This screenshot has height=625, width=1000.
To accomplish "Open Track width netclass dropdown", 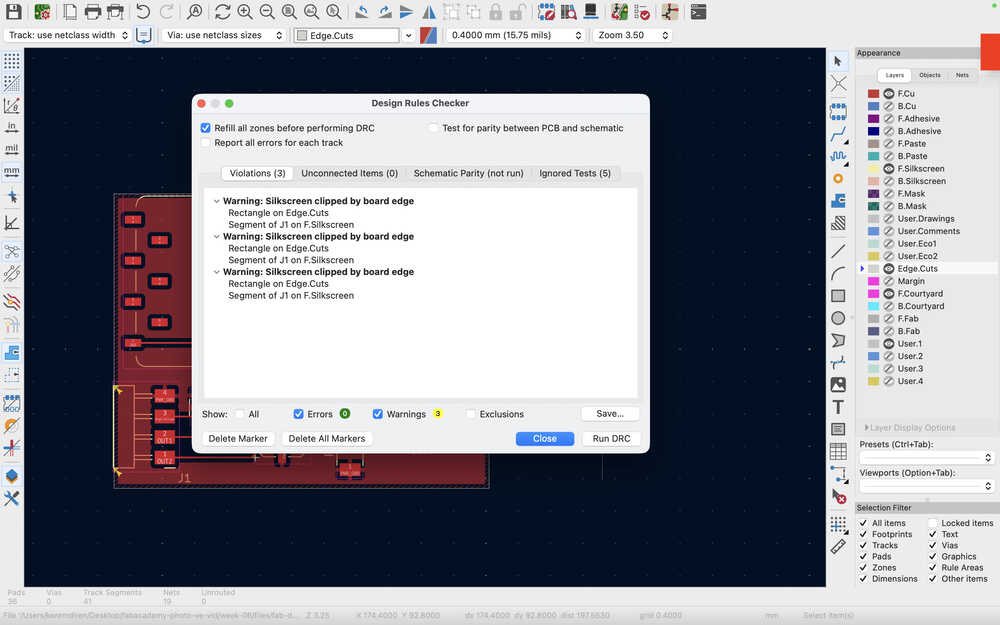I will [x=67, y=35].
